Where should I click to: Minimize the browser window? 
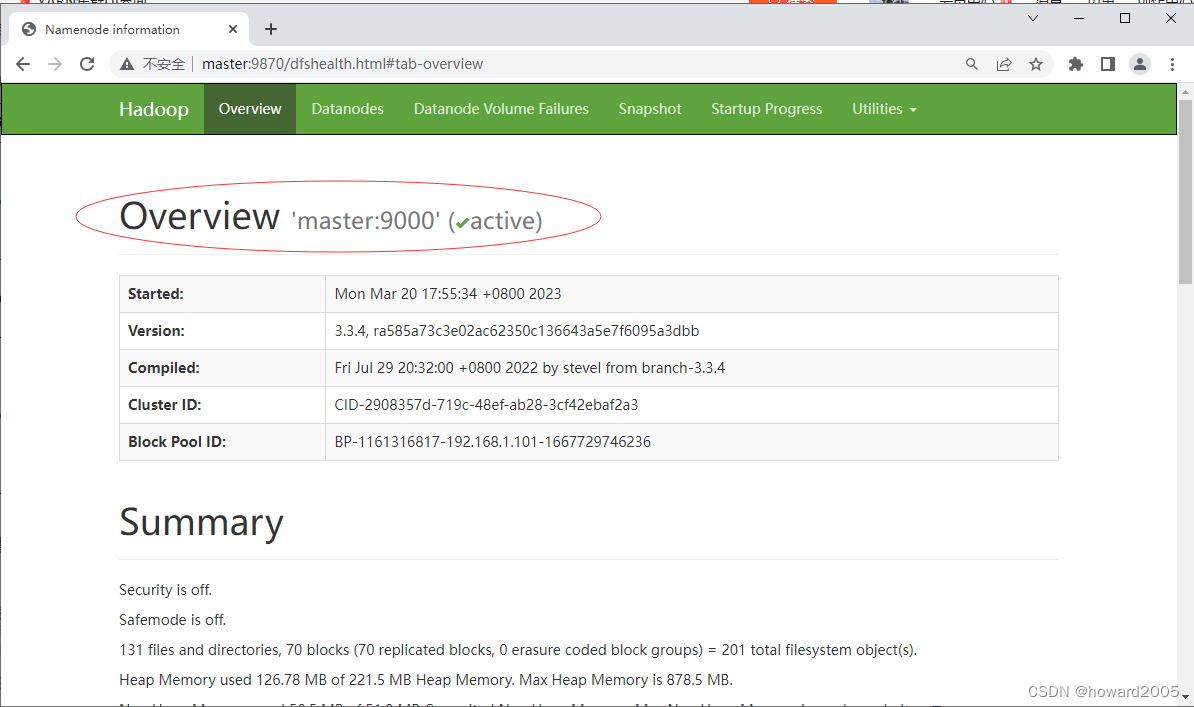[x=1079, y=18]
